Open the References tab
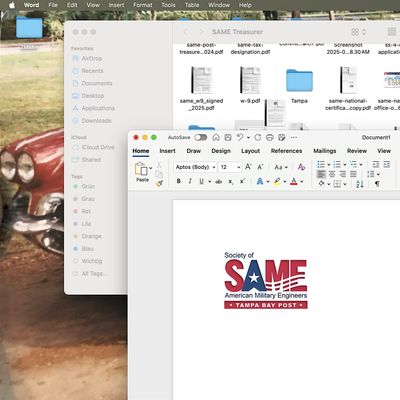 [x=286, y=151]
